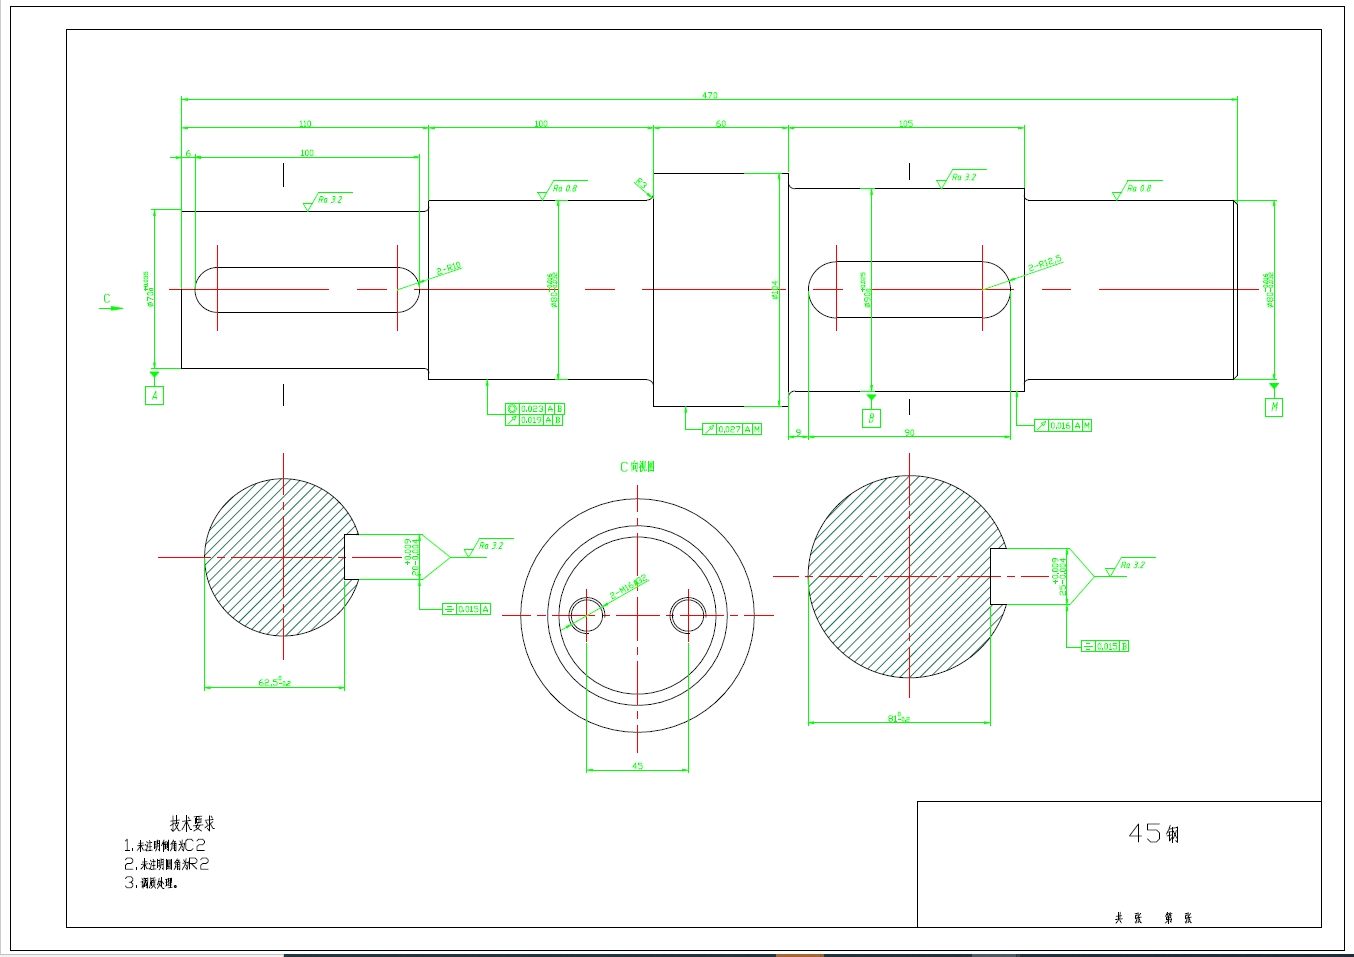Select the 0.015 A symmetry tolerance frame

coord(467,608)
